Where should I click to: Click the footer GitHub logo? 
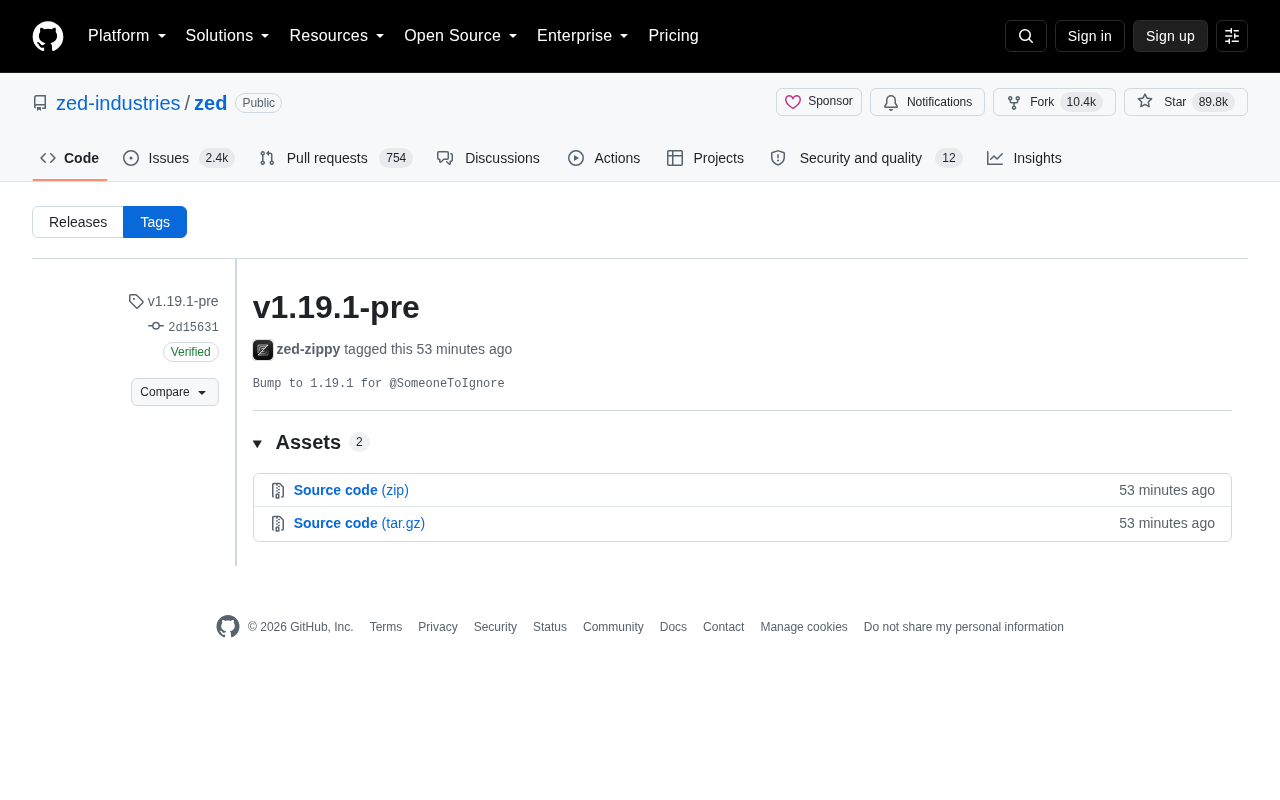tap(228, 627)
